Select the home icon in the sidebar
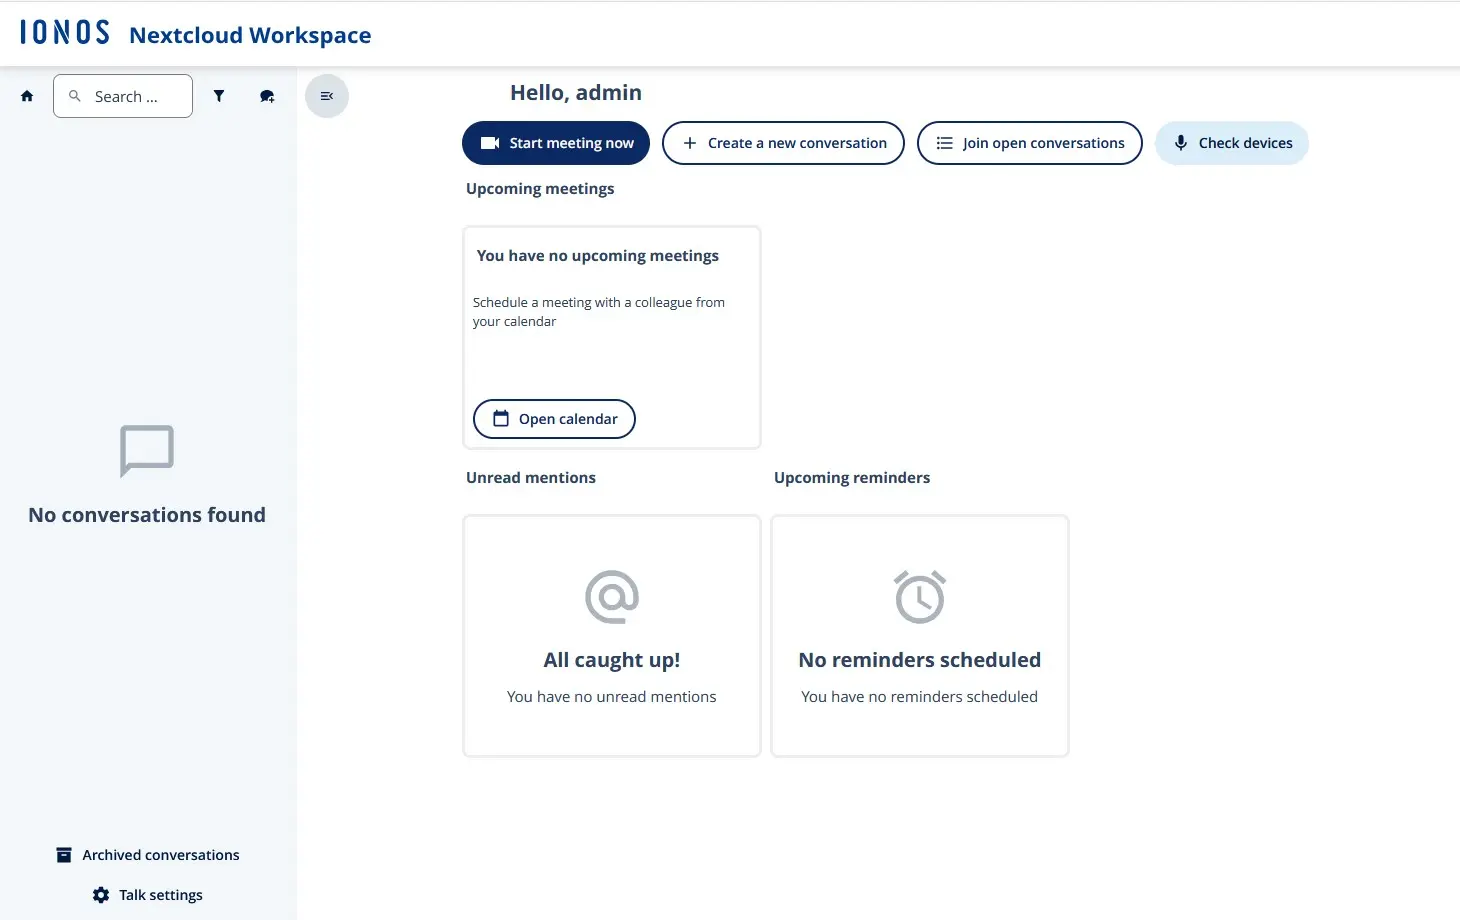Screen dimensions: 1460x920 27,95
